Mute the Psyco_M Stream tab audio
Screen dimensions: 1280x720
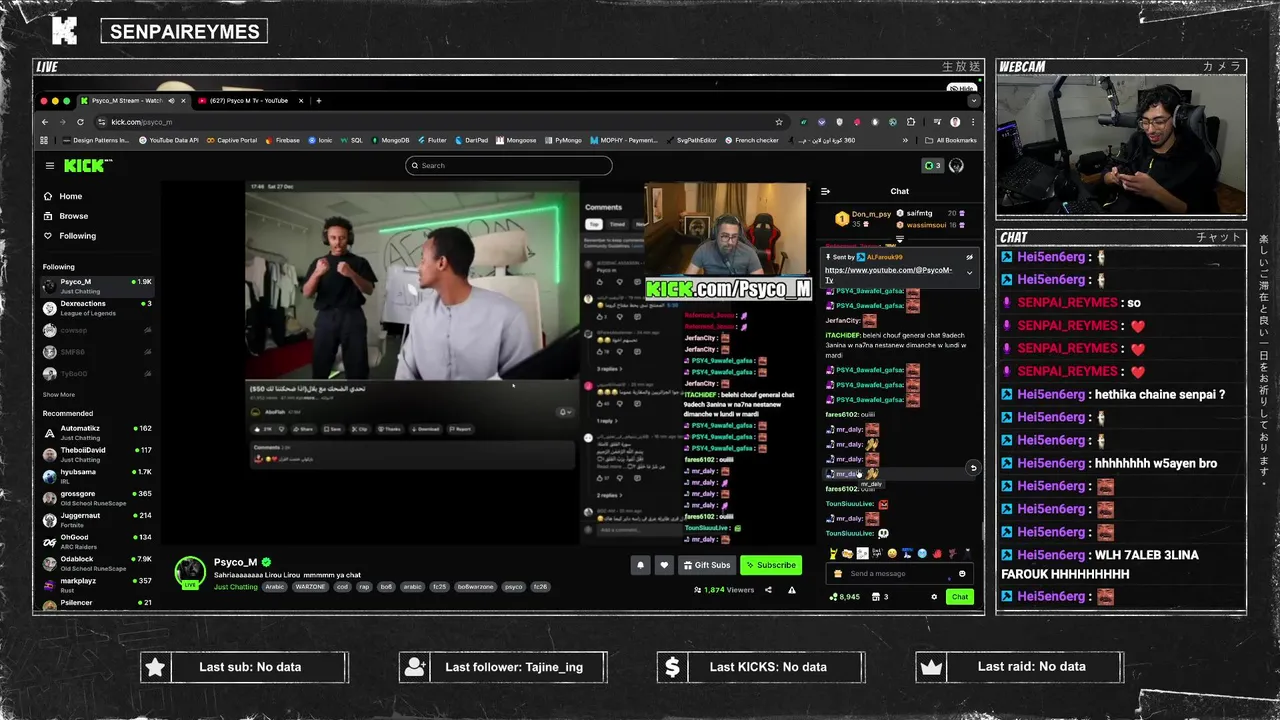[171, 100]
